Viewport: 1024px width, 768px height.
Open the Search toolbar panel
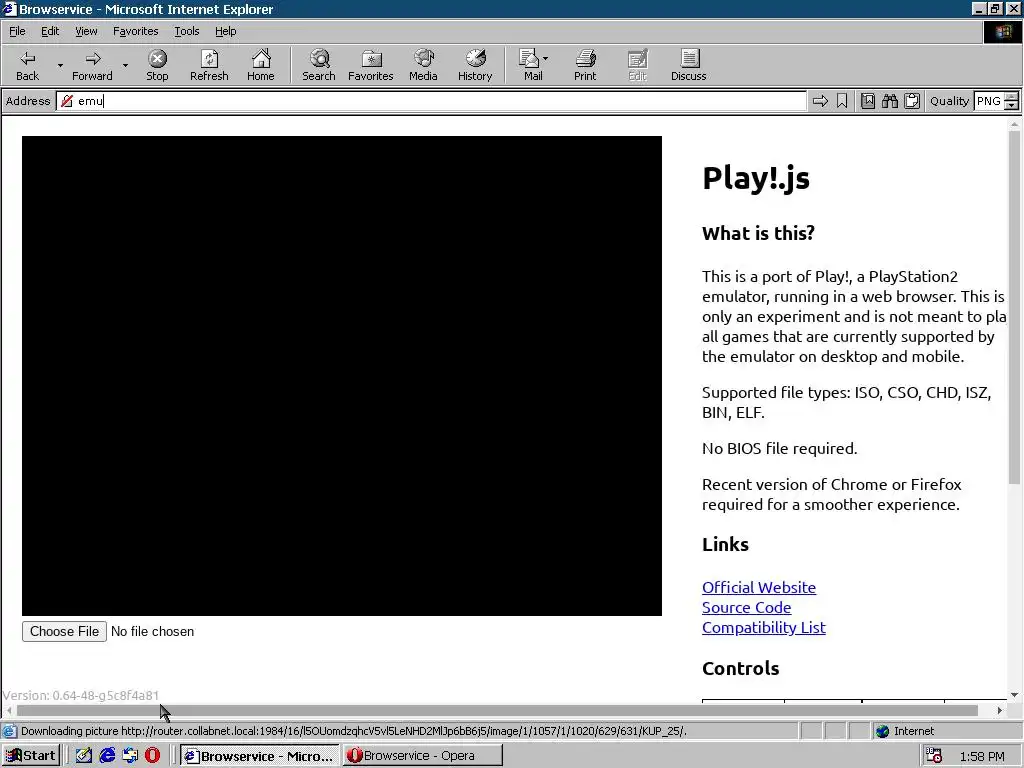pos(319,65)
